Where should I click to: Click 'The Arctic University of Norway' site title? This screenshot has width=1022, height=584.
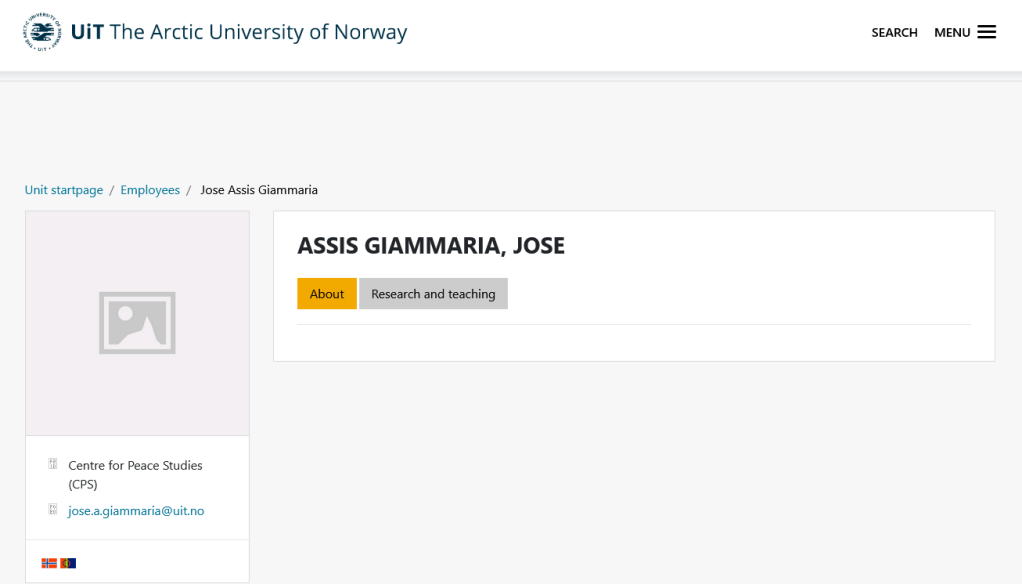[x=258, y=32]
